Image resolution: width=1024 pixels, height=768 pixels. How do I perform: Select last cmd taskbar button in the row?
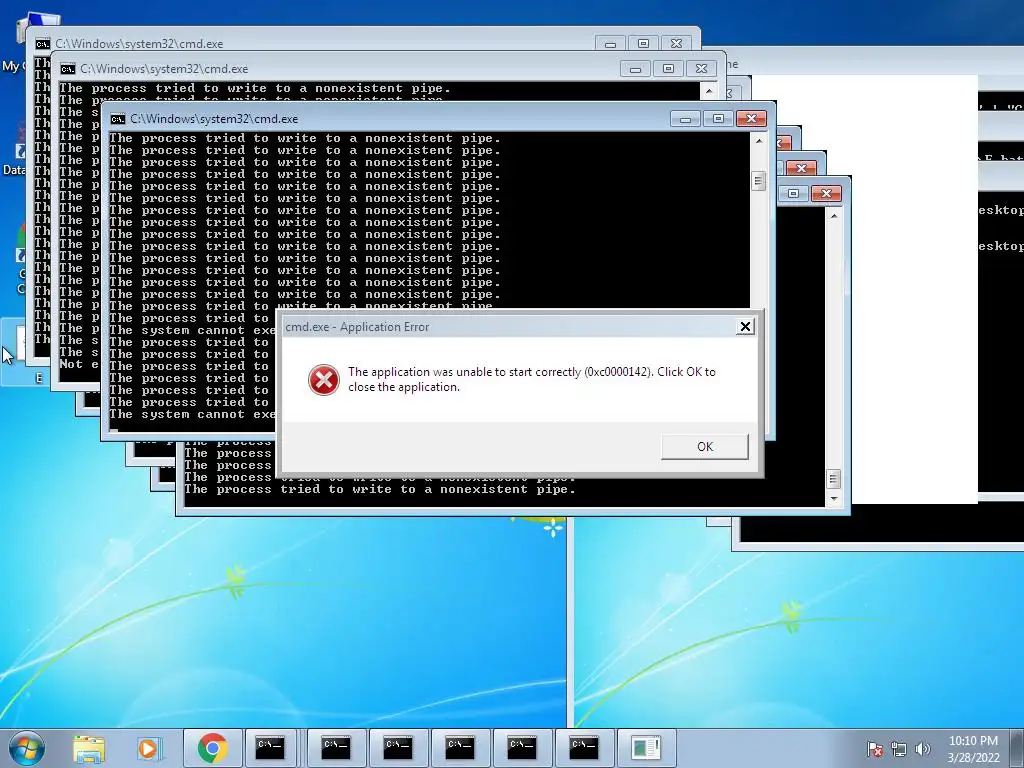pyautogui.click(x=584, y=748)
